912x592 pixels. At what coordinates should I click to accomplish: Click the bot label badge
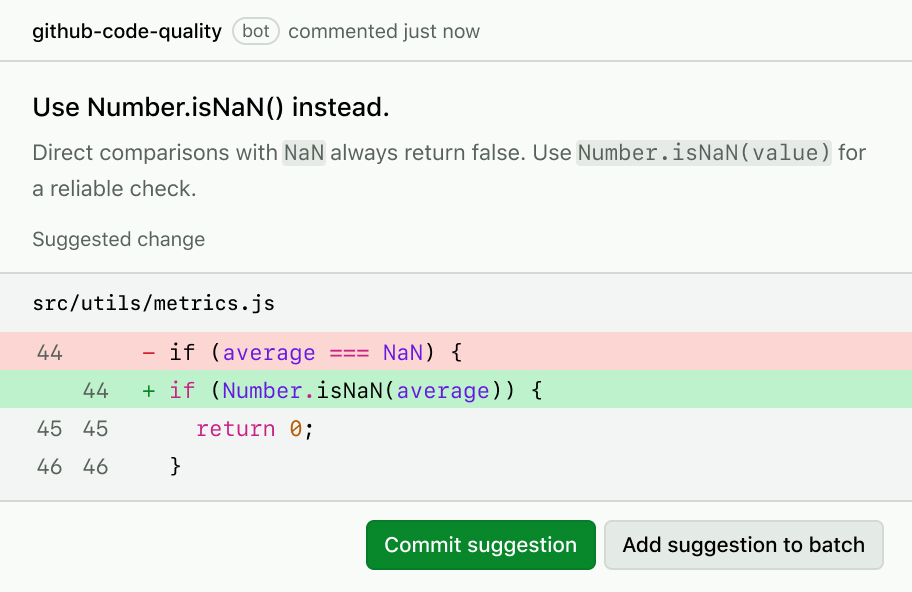256,31
